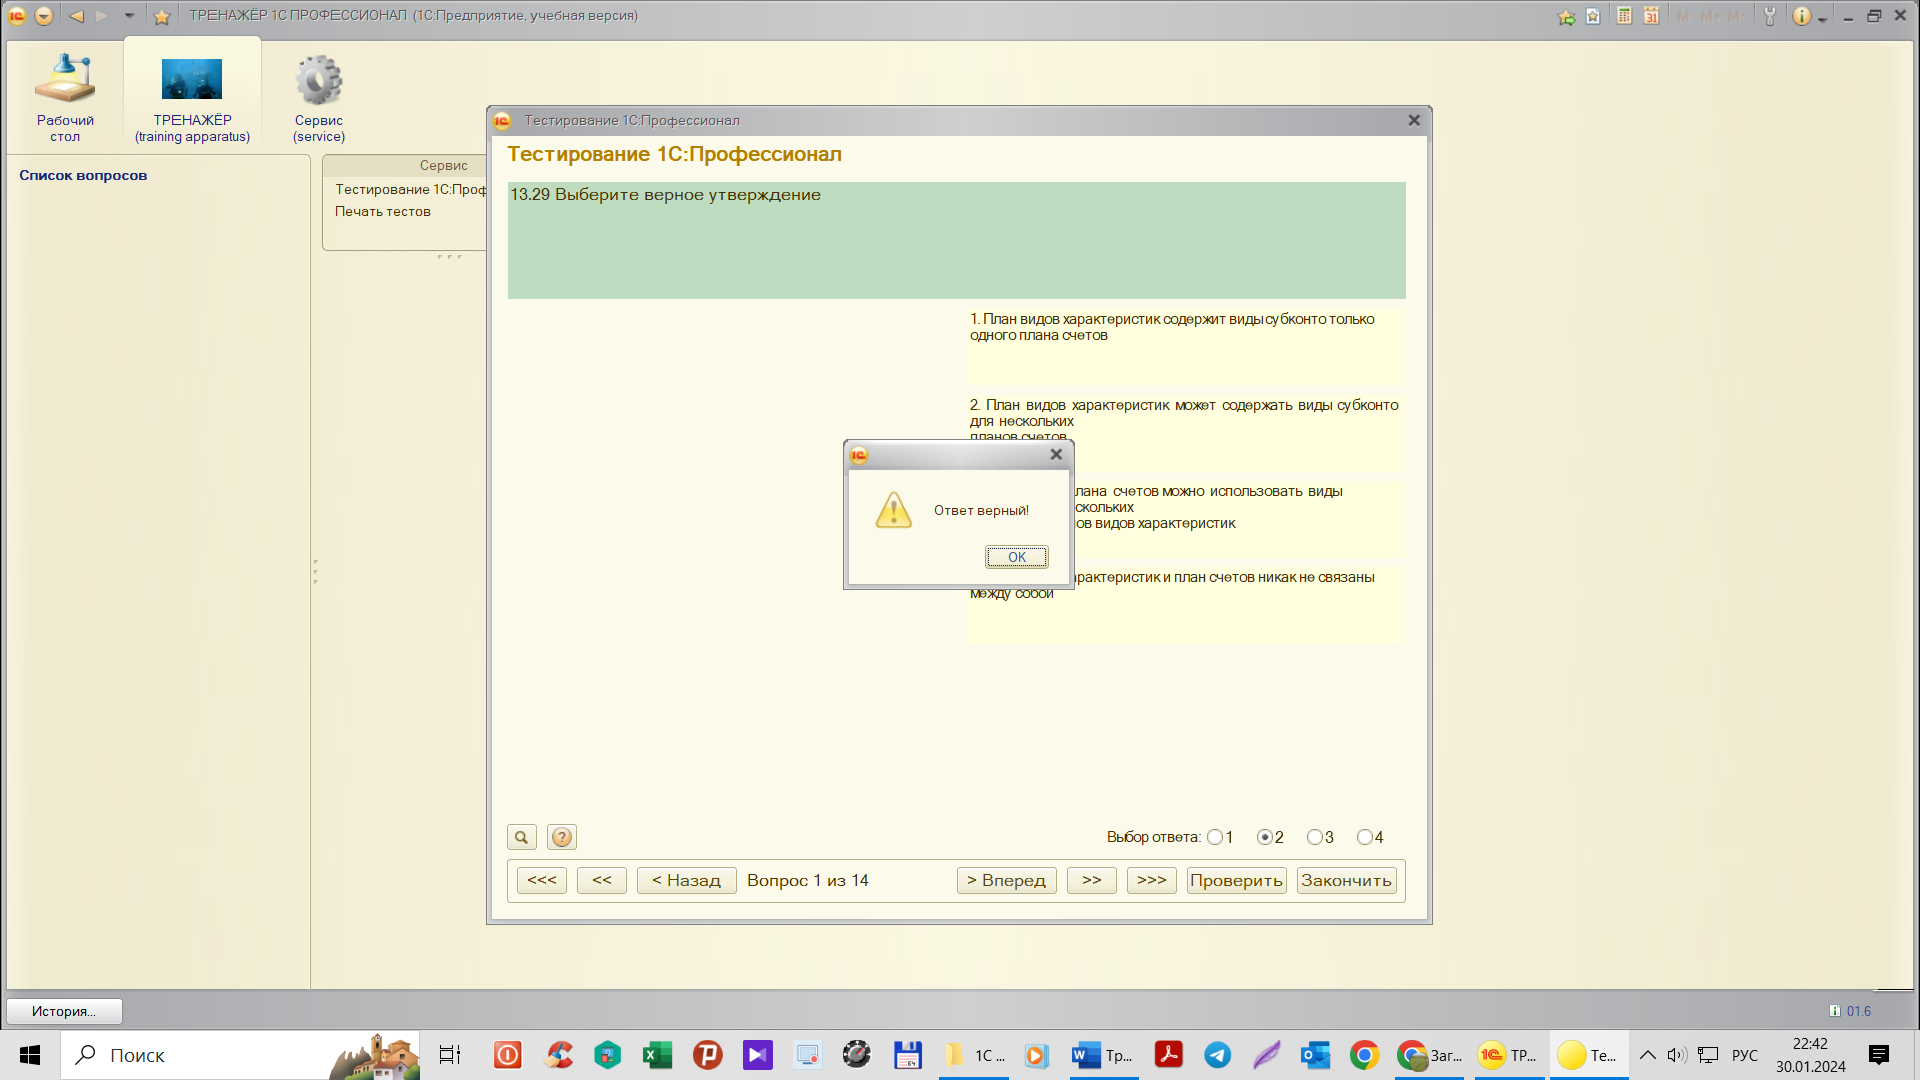Select answer option 3 radio button
The width and height of the screenshot is (1920, 1080).
(x=1315, y=837)
